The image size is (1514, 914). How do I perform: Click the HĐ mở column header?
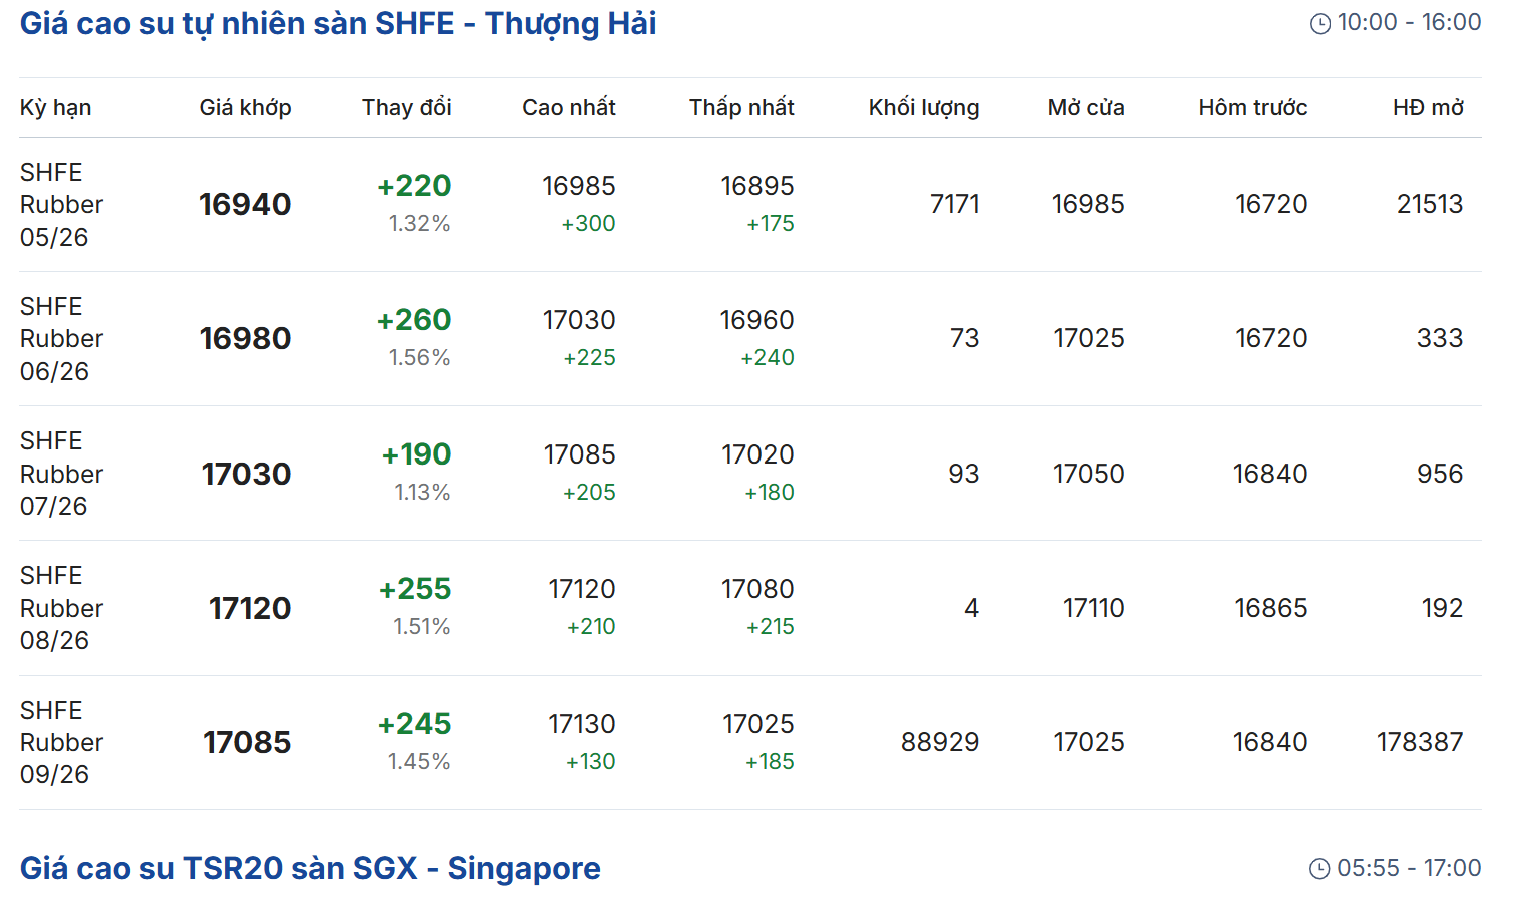click(x=1427, y=108)
